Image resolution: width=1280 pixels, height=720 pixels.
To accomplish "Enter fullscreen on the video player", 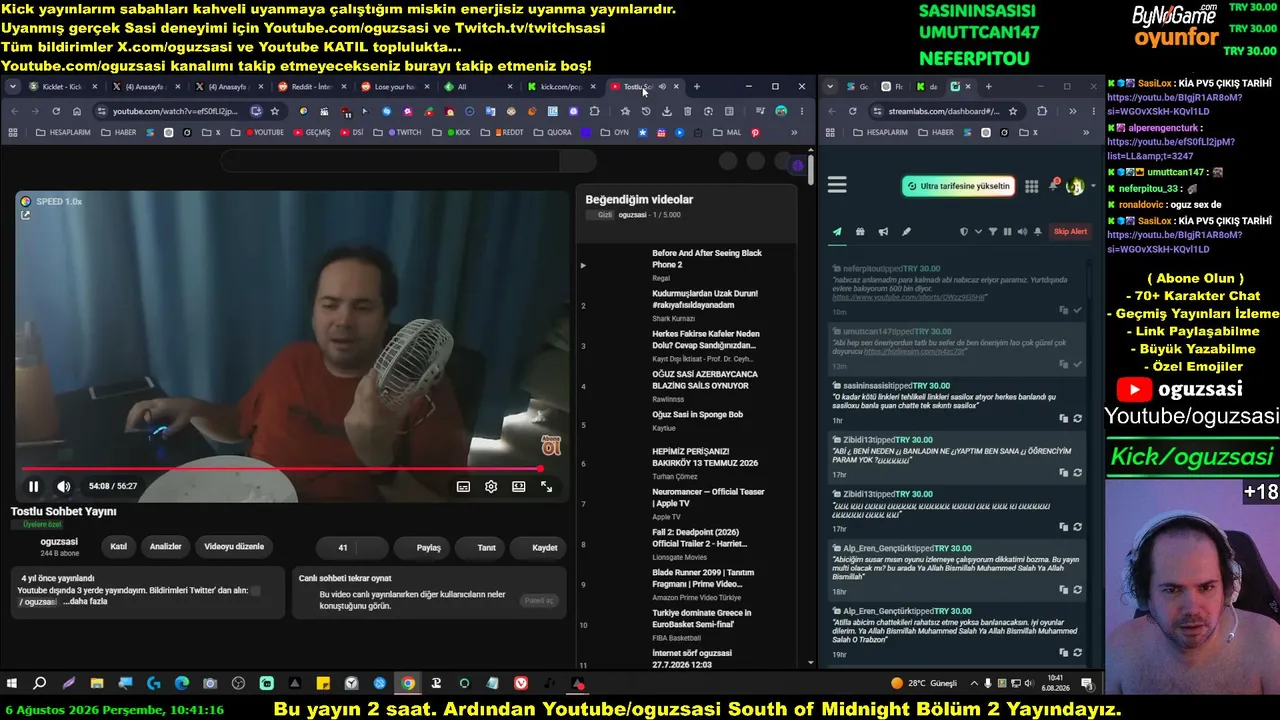I will [547, 486].
